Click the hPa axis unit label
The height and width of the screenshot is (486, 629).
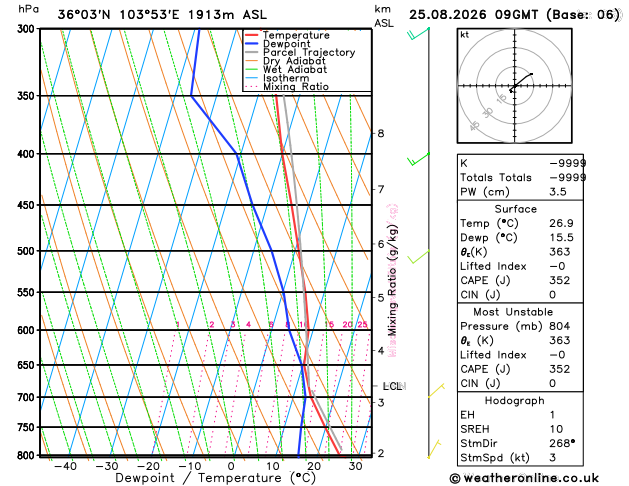[x=29, y=9]
